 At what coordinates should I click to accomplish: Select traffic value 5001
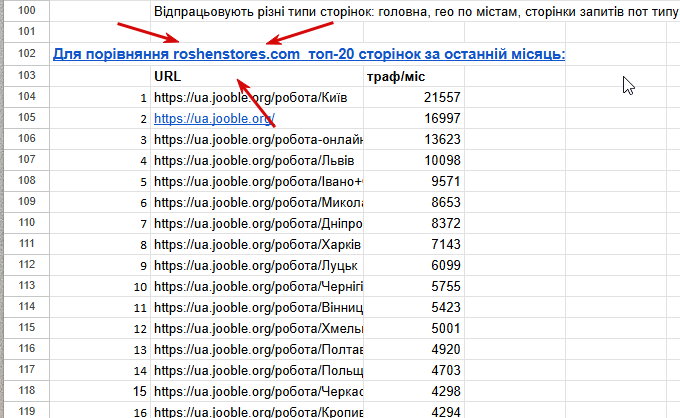414,329
